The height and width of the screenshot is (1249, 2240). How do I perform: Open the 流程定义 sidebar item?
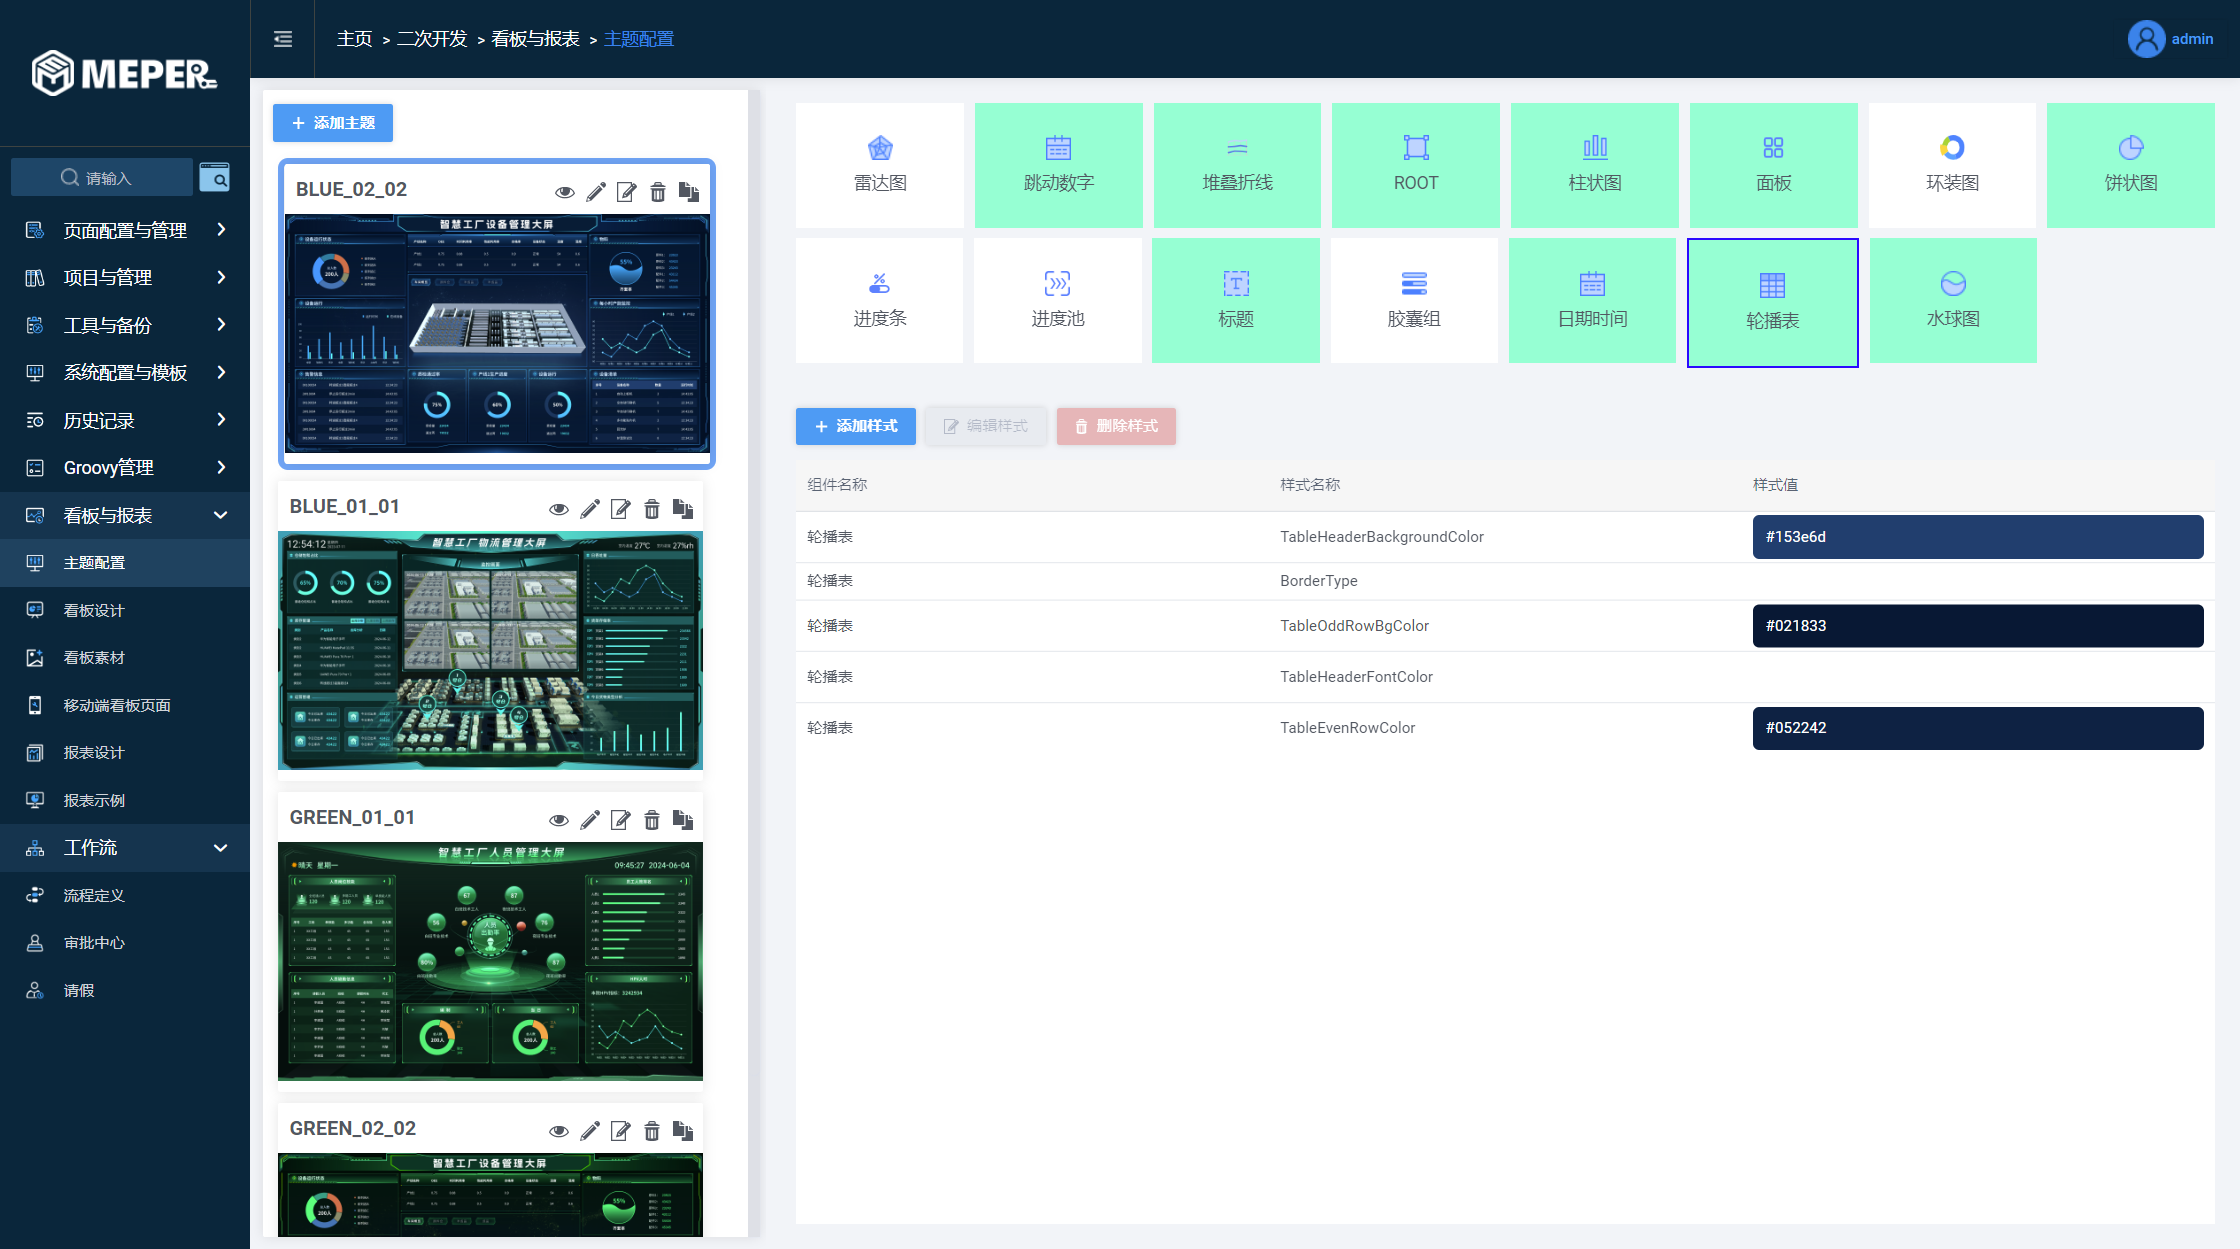125,895
